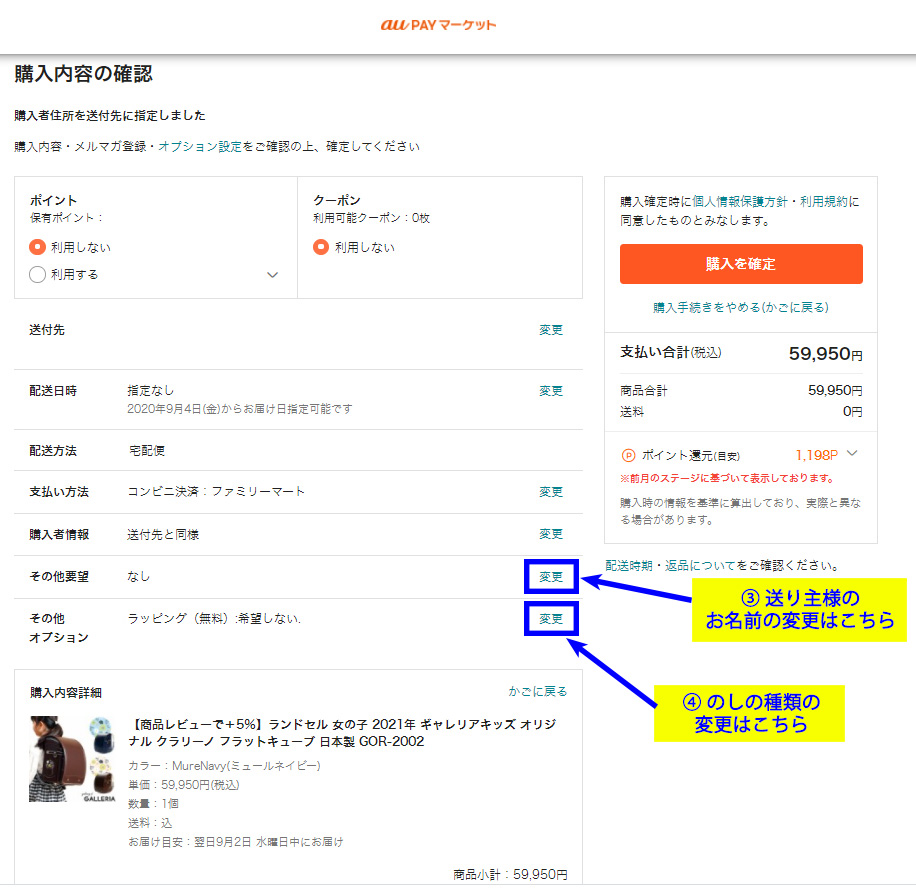Click the au PAY マーケット logo
The height and width of the screenshot is (890, 916).
tap(438, 25)
